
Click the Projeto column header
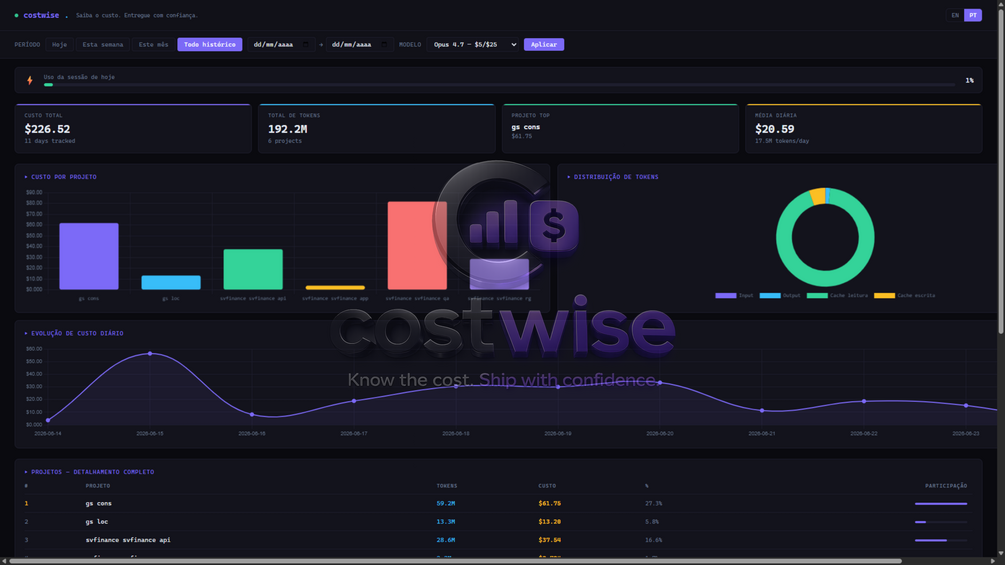[97, 486]
